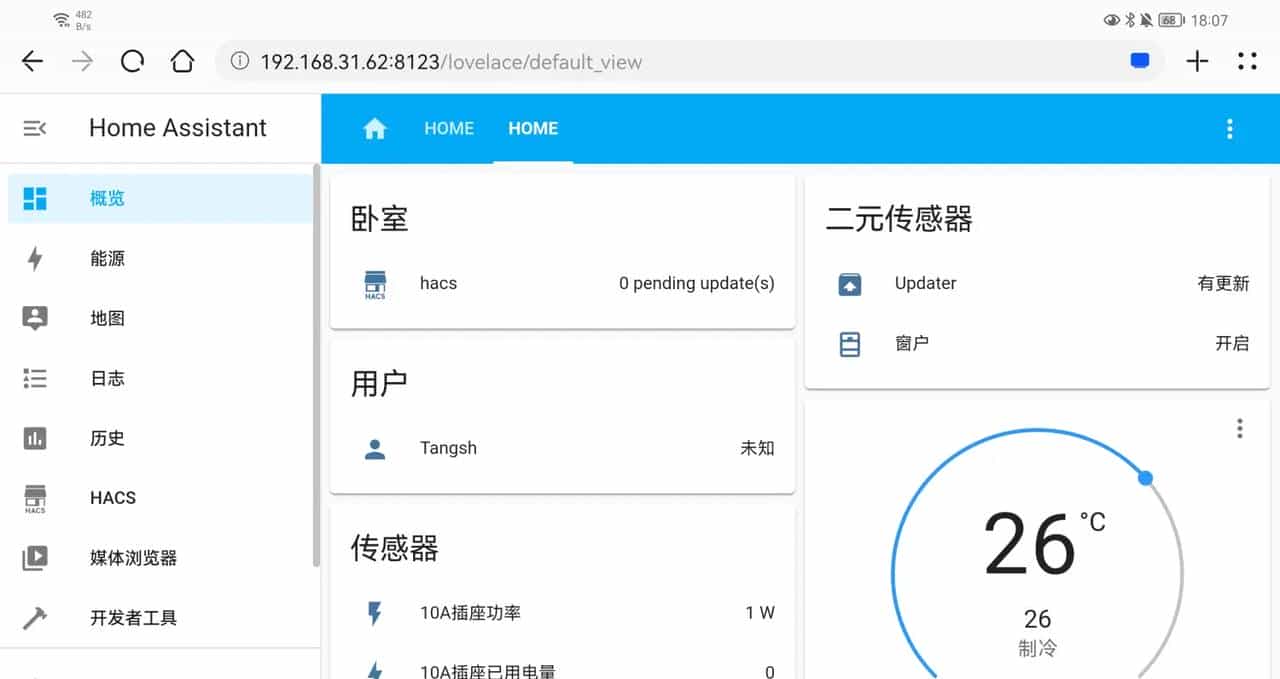Collapse the Home Assistant sidebar

click(x=34, y=128)
